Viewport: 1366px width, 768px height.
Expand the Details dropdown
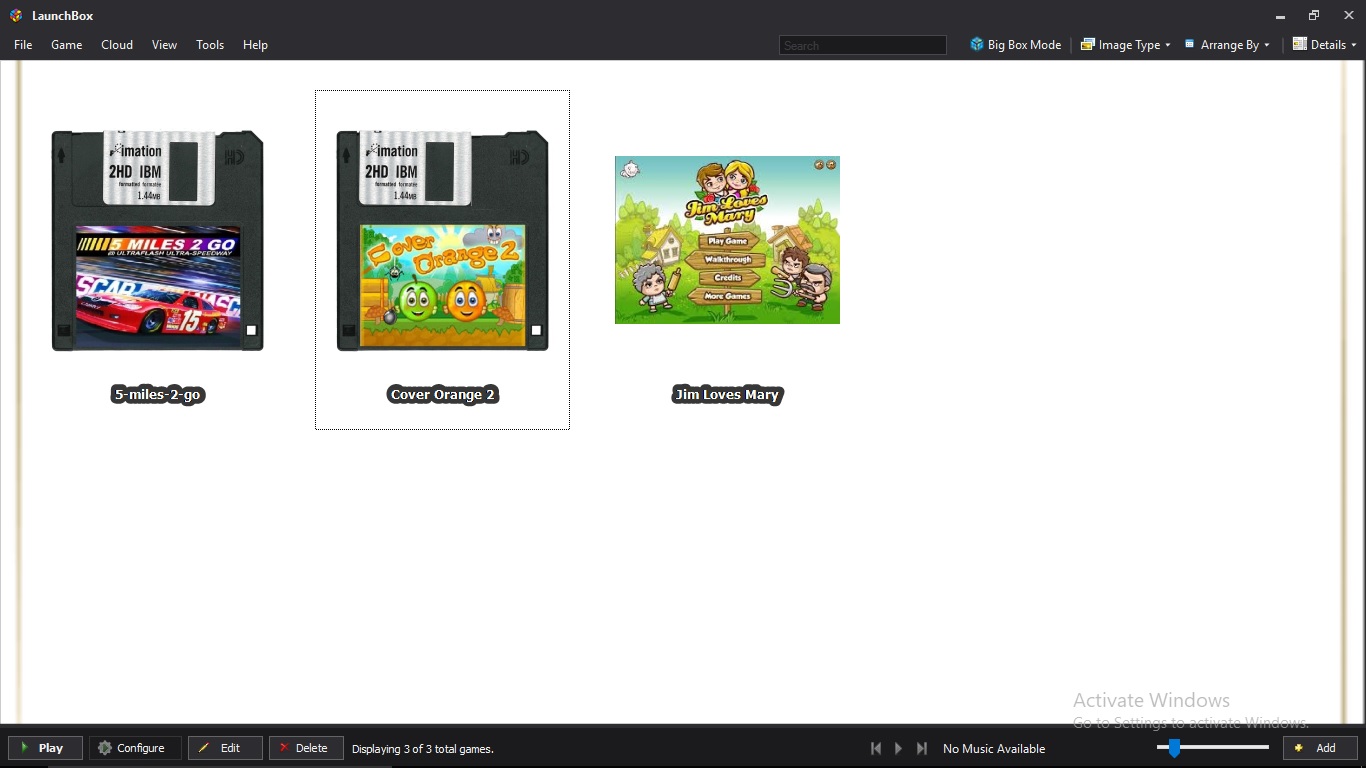pos(1325,45)
